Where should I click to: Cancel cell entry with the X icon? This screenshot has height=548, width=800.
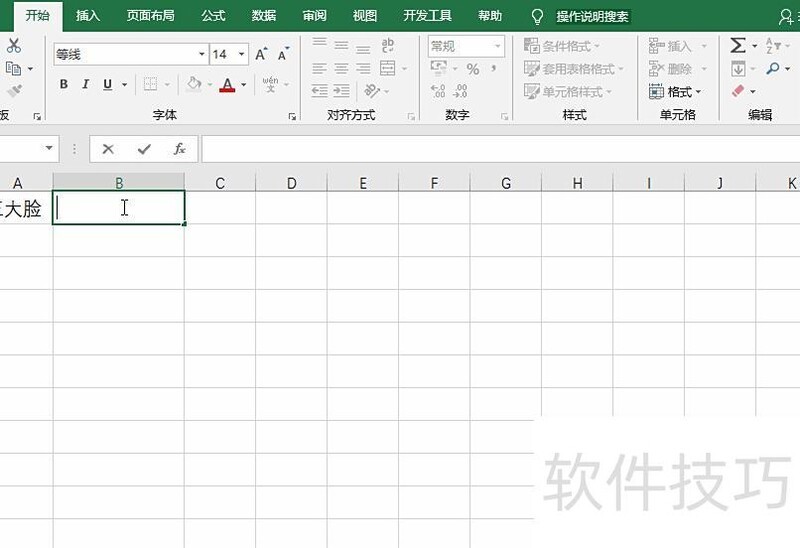pyautogui.click(x=108, y=149)
